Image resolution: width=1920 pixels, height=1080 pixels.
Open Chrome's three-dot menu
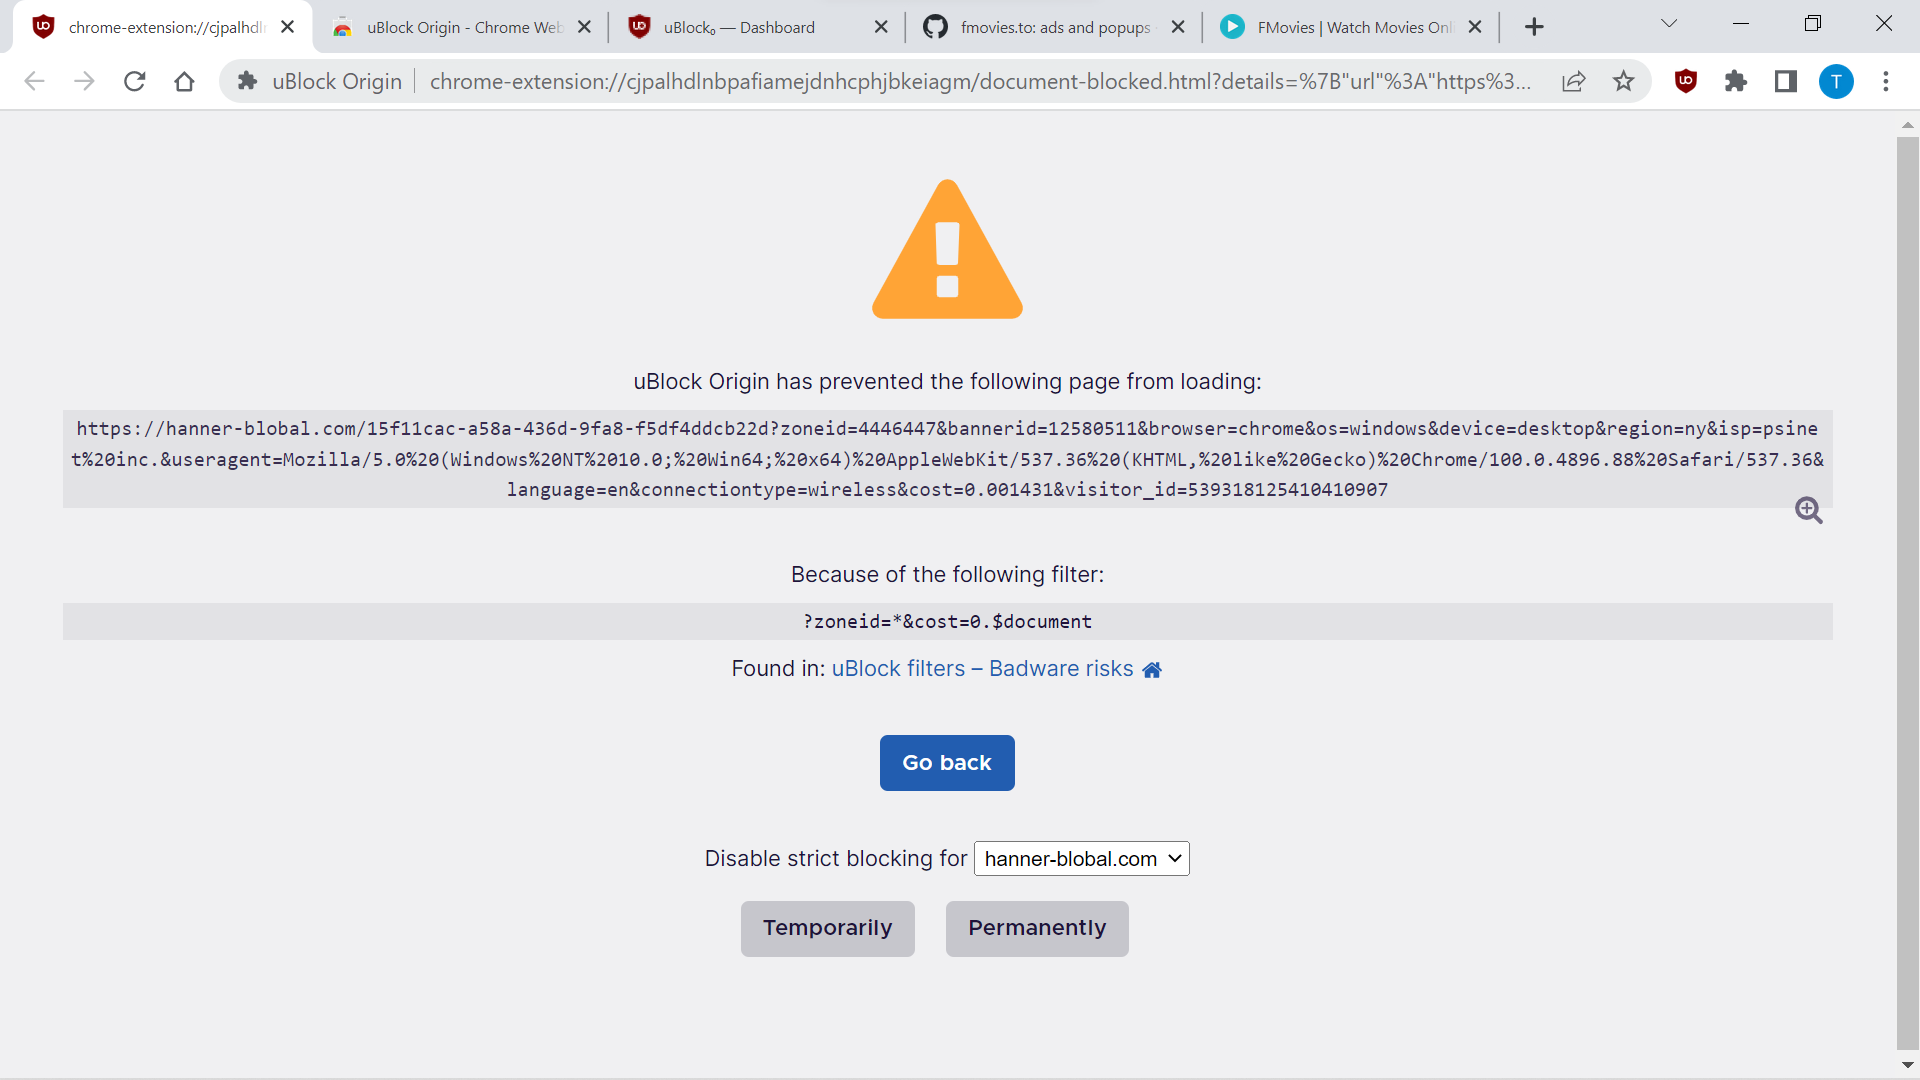tap(1888, 81)
